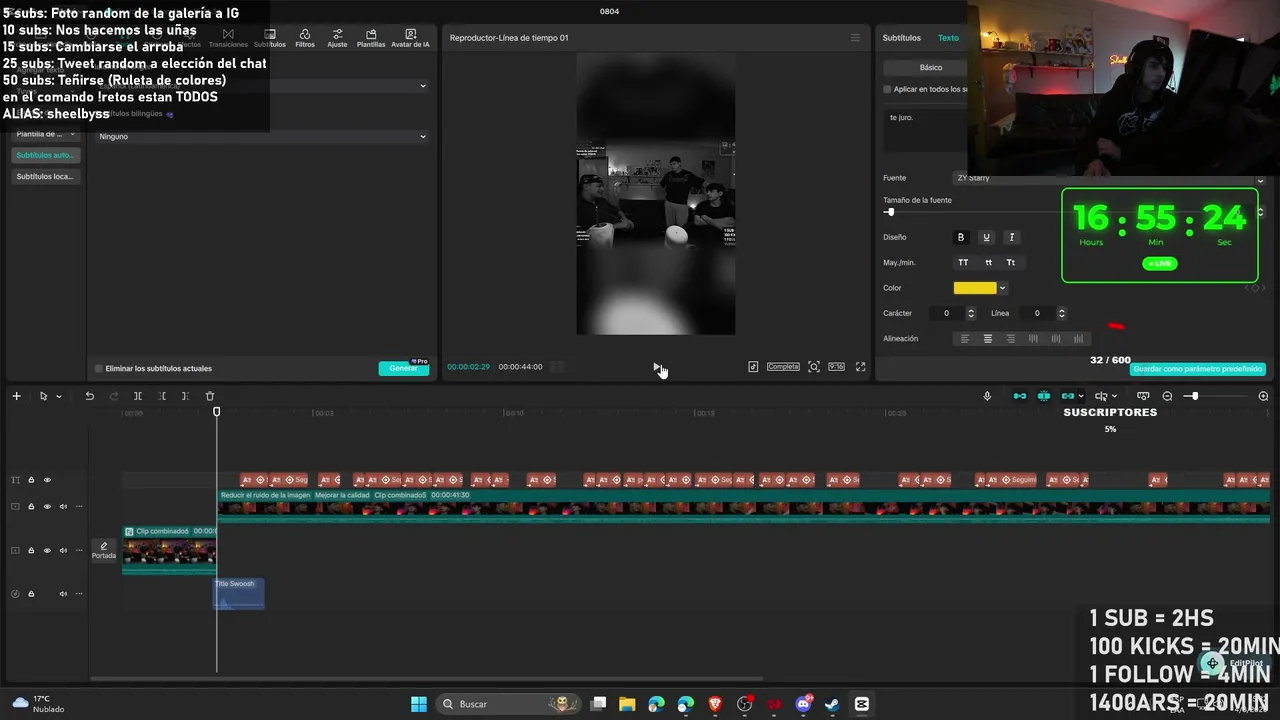Open the player panel hamburger menu
The image size is (1280, 720).
tap(855, 38)
